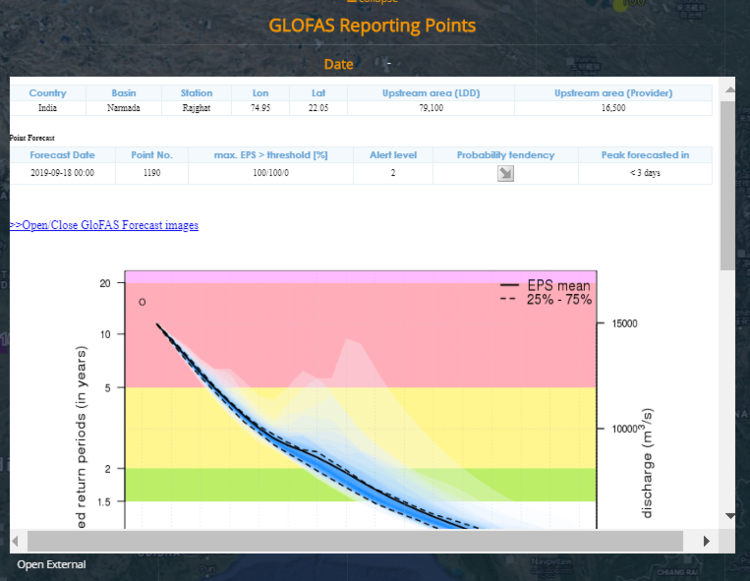
Task: Click the Rajghat station cell
Action: point(196,108)
